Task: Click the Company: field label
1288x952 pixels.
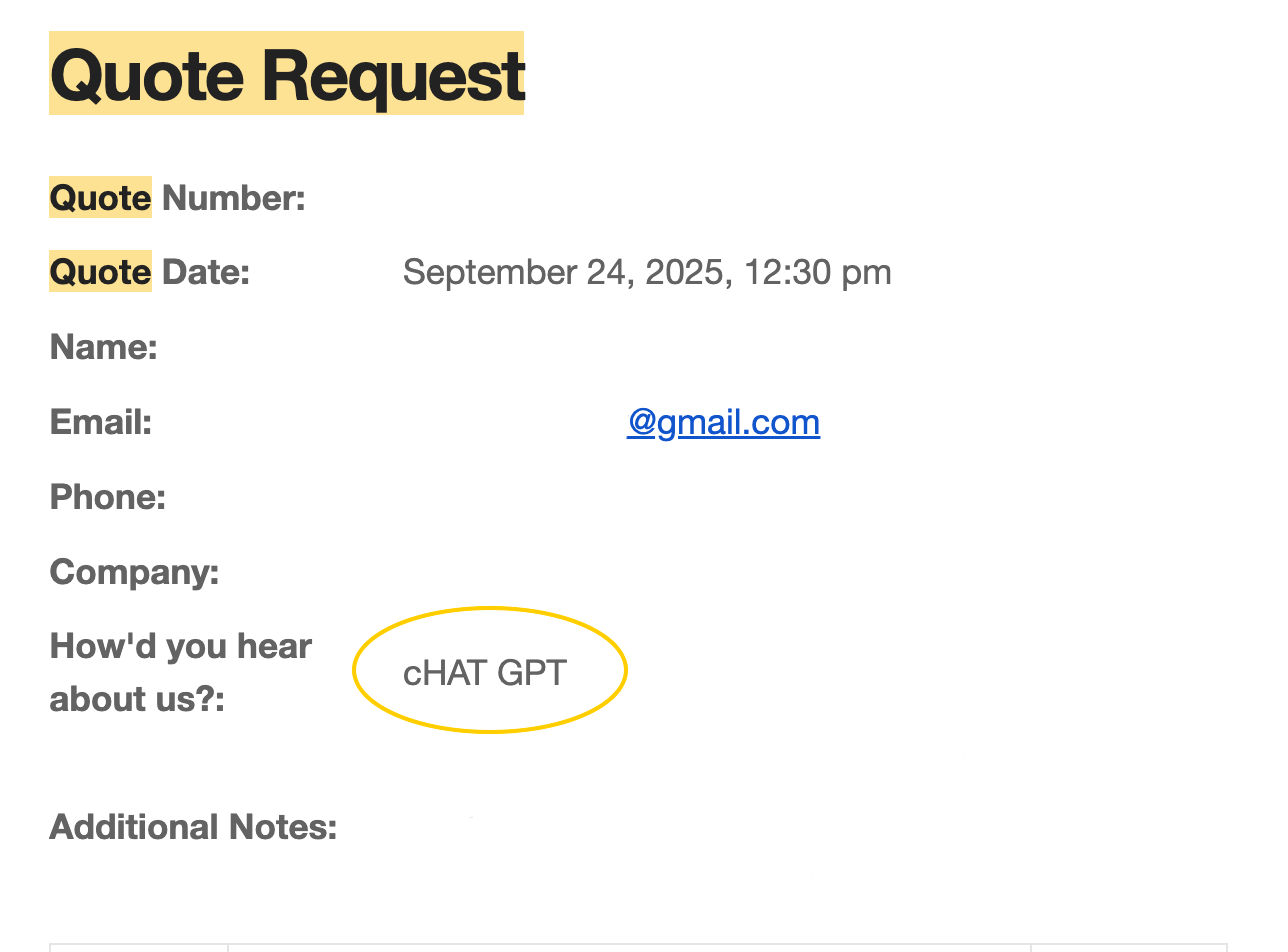Action: tap(134, 572)
